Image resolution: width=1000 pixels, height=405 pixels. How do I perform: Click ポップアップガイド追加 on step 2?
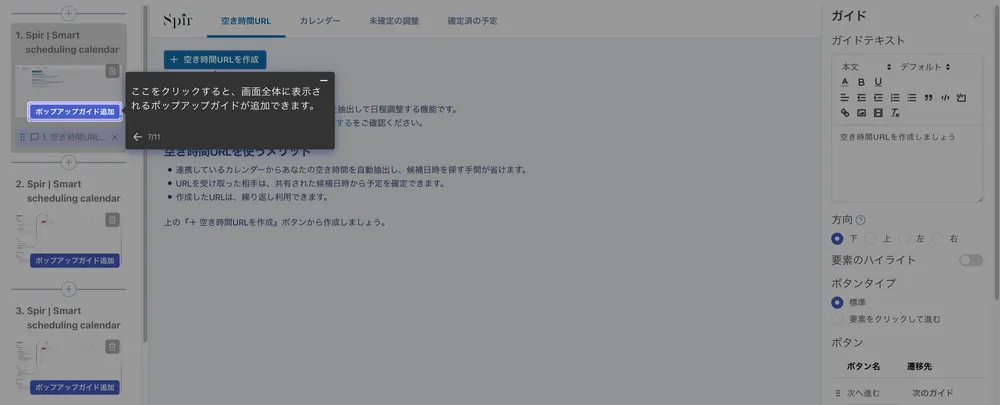pos(75,260)
